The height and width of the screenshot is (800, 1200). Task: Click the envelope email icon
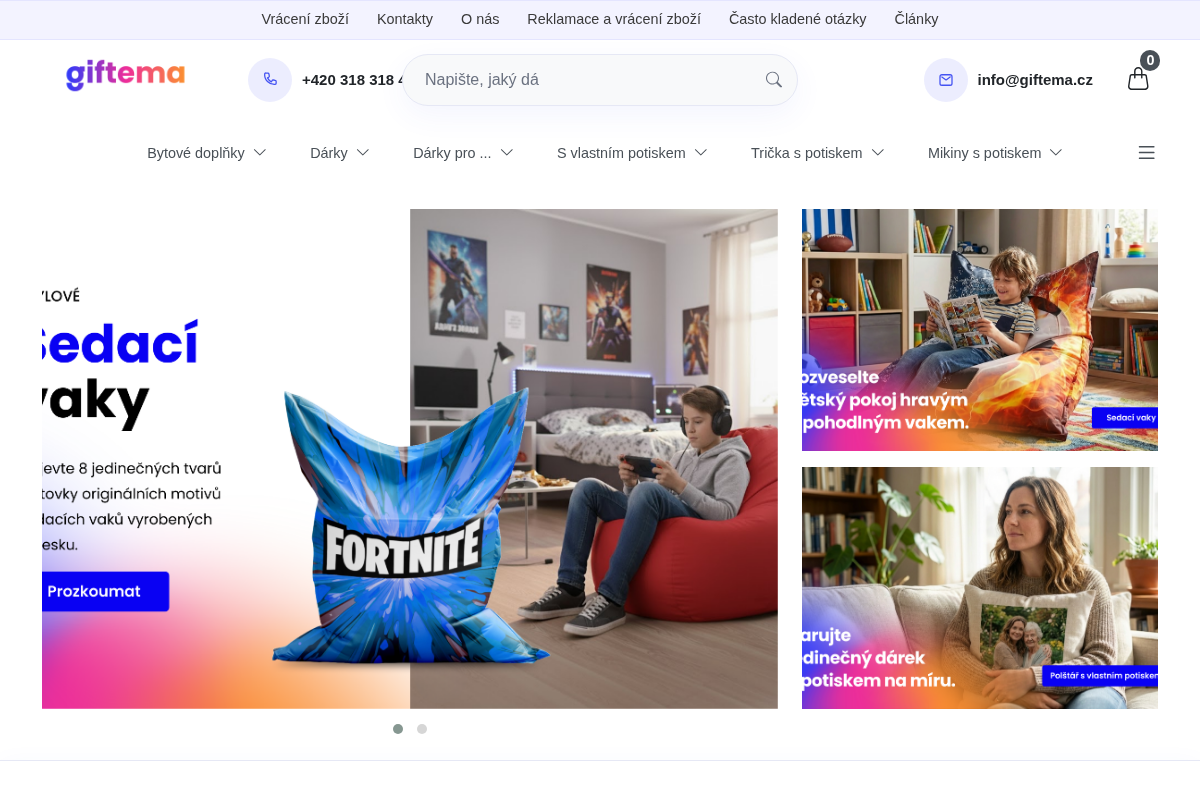(946, 80)
